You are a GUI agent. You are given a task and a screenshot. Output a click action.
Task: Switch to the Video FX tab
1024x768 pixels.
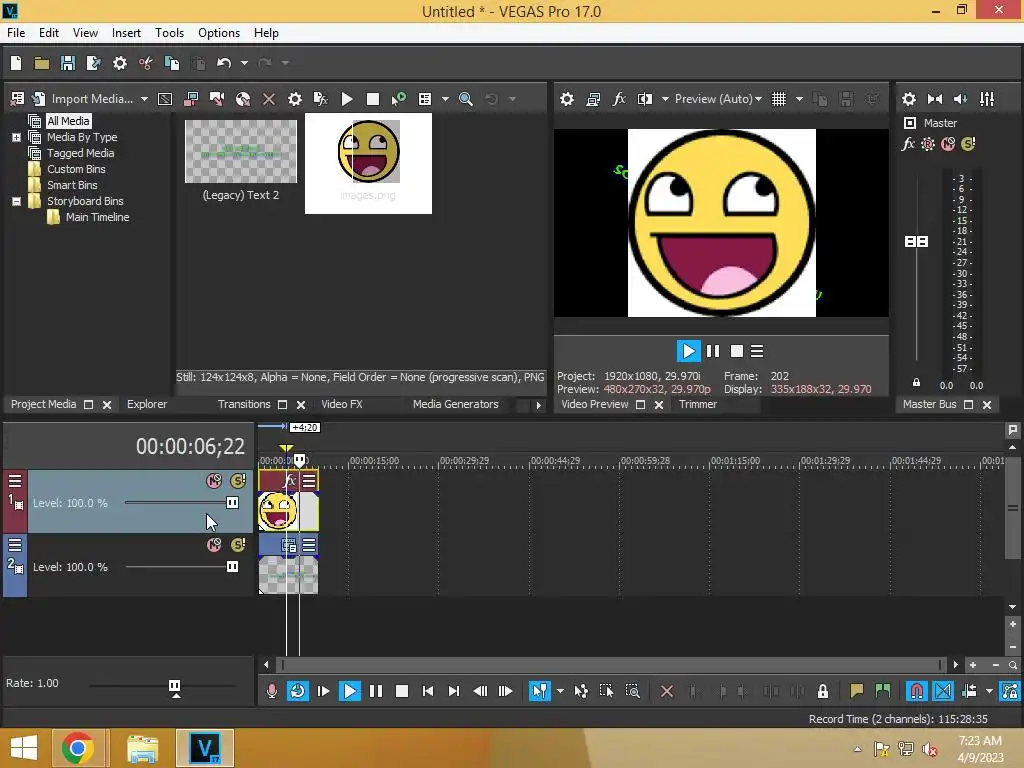(342, 404)
